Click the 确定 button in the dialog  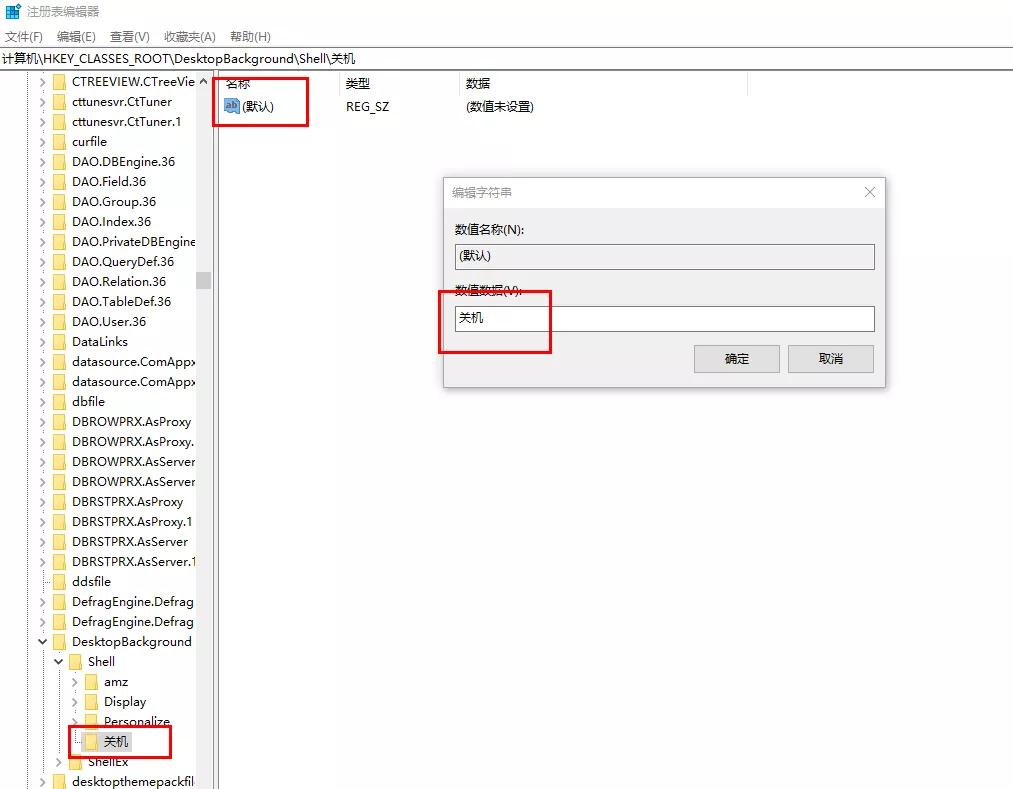click(736, 359)
